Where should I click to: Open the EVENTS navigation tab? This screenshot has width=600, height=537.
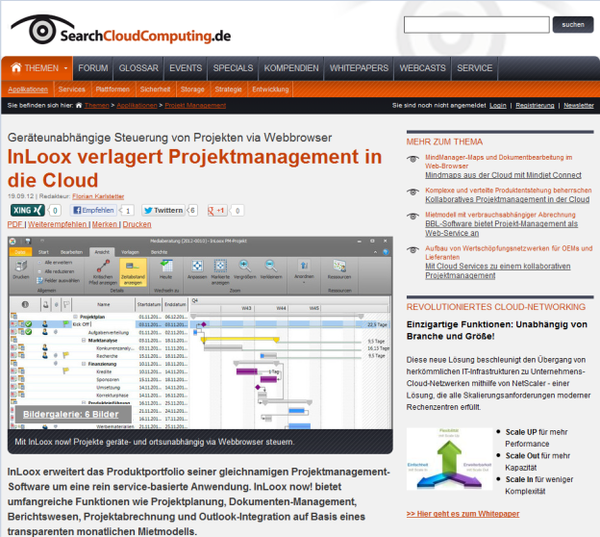186,68
